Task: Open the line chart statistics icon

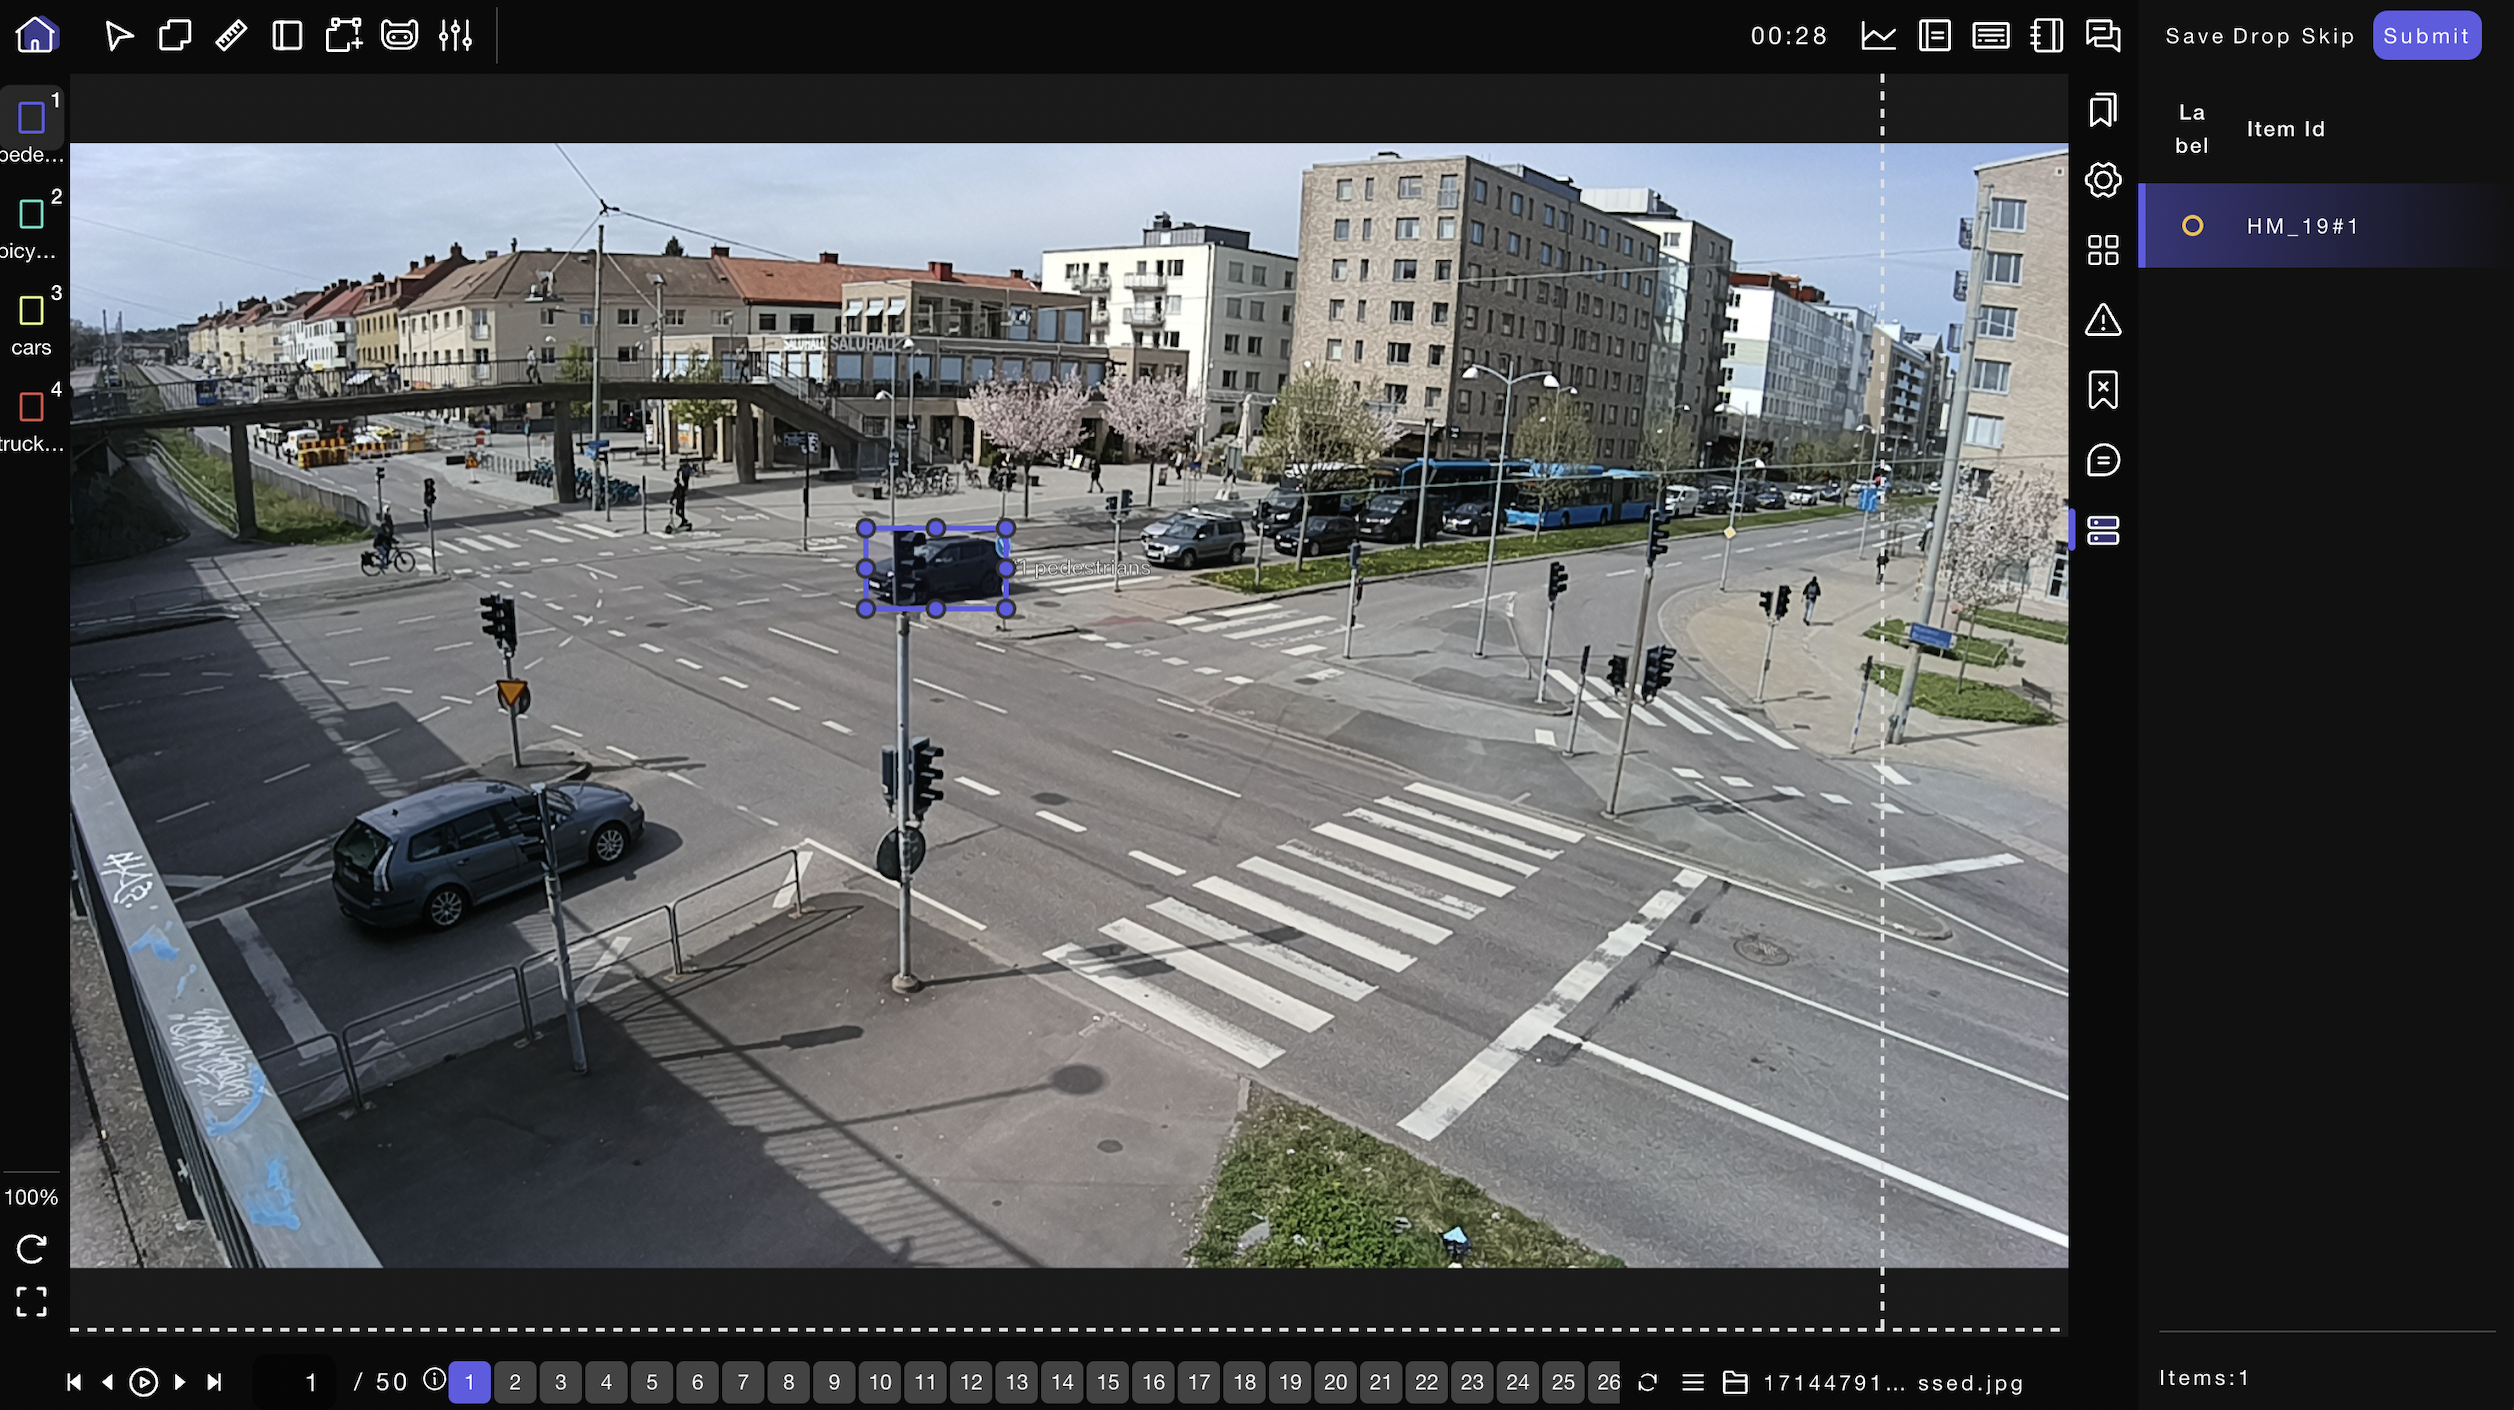Action: point(1878,36)
